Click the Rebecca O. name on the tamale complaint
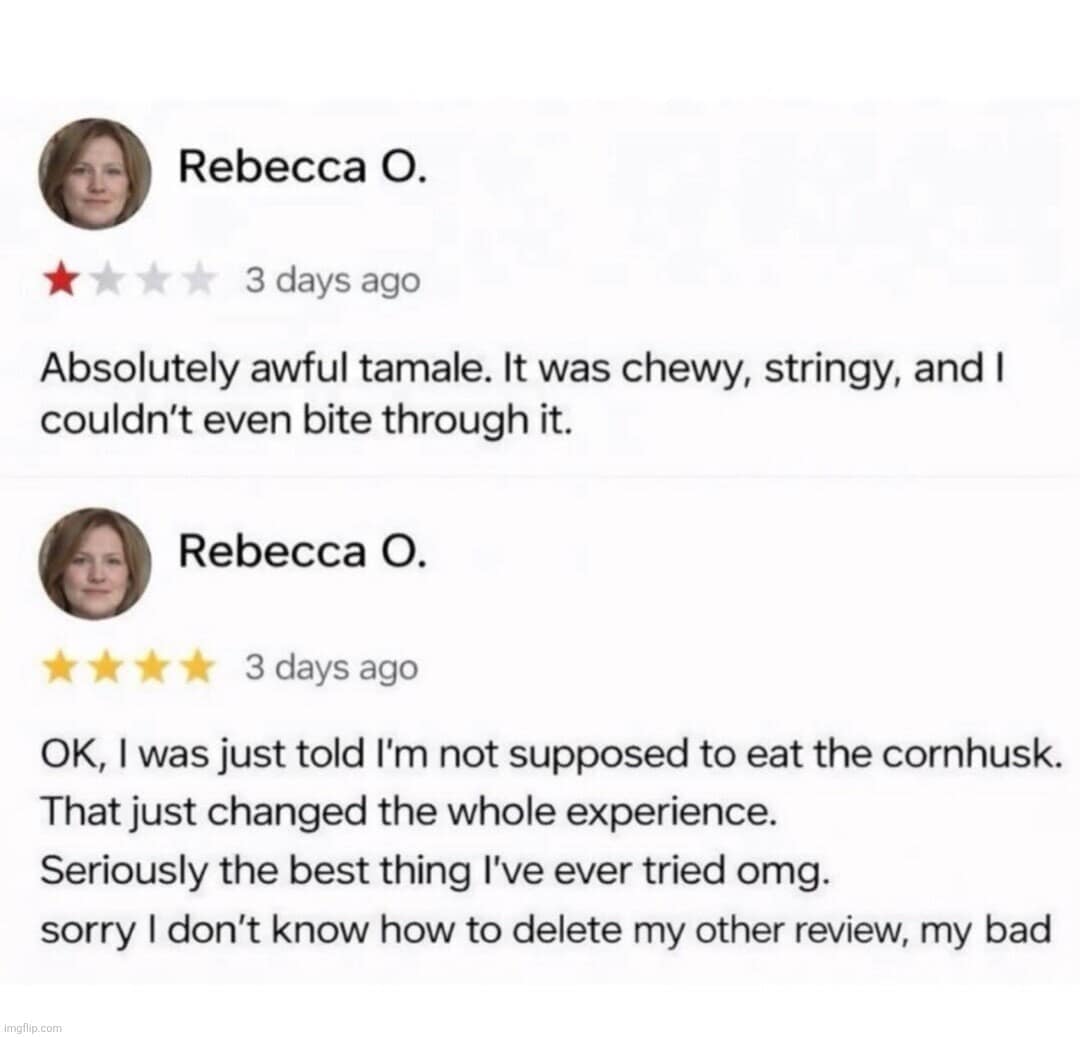This screenshot has width=1080, height=1037. coord(303,169)
